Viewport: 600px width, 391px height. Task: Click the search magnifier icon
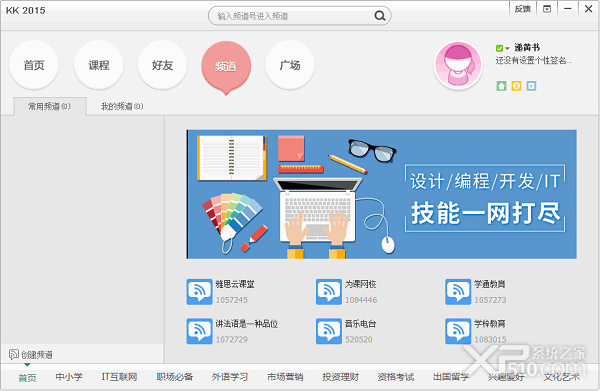380,16
